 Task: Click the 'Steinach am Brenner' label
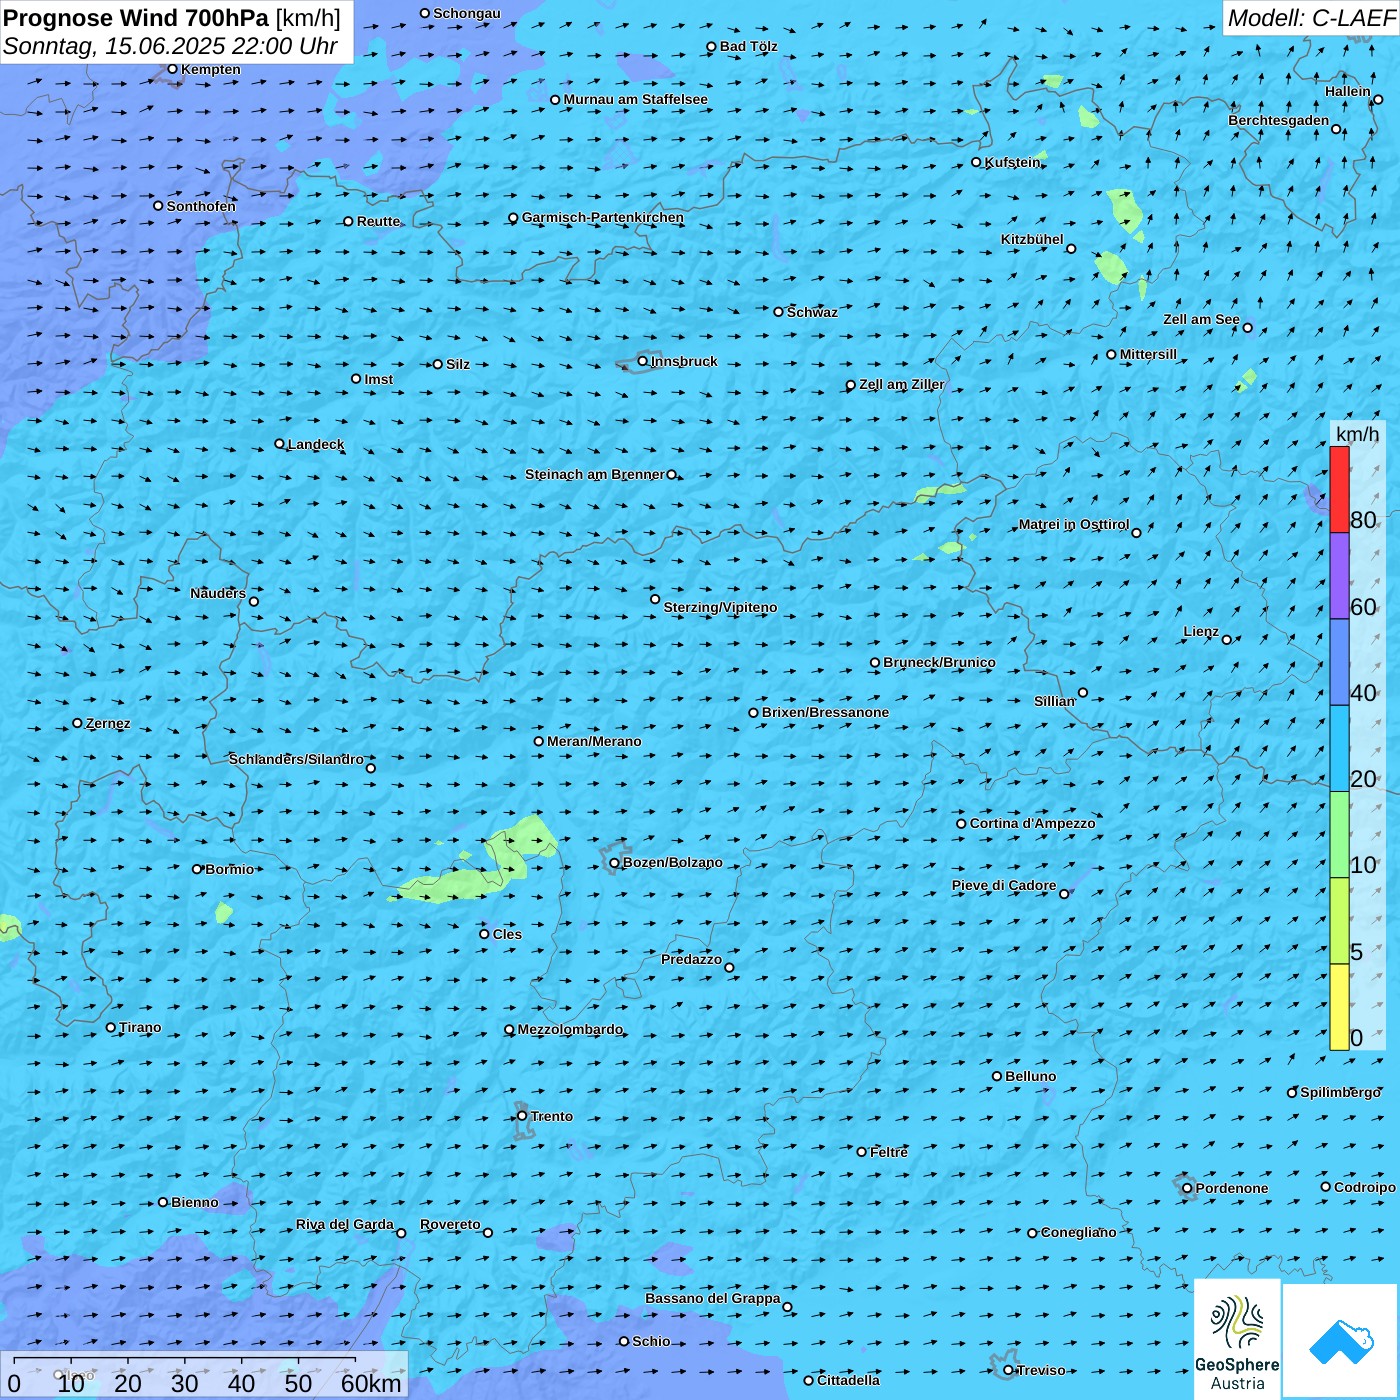pyautogui.click(x=595, y=474)
